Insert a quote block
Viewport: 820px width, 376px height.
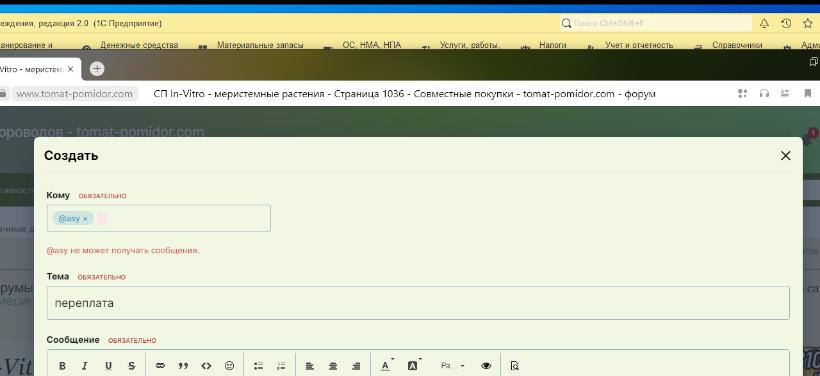(183, 366)
